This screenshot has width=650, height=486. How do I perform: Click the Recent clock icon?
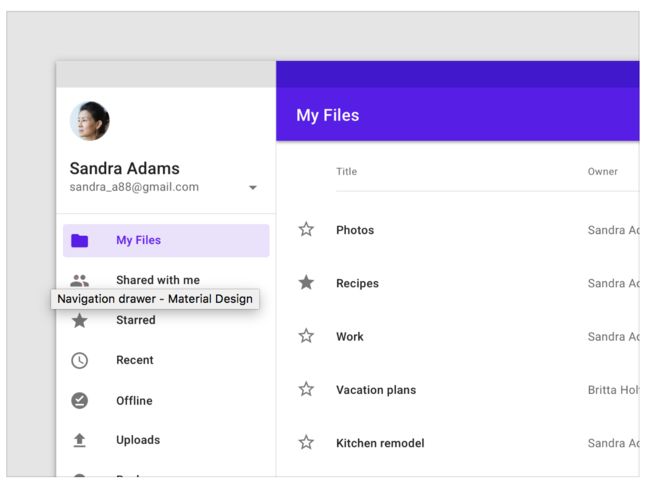coord(80,360)
